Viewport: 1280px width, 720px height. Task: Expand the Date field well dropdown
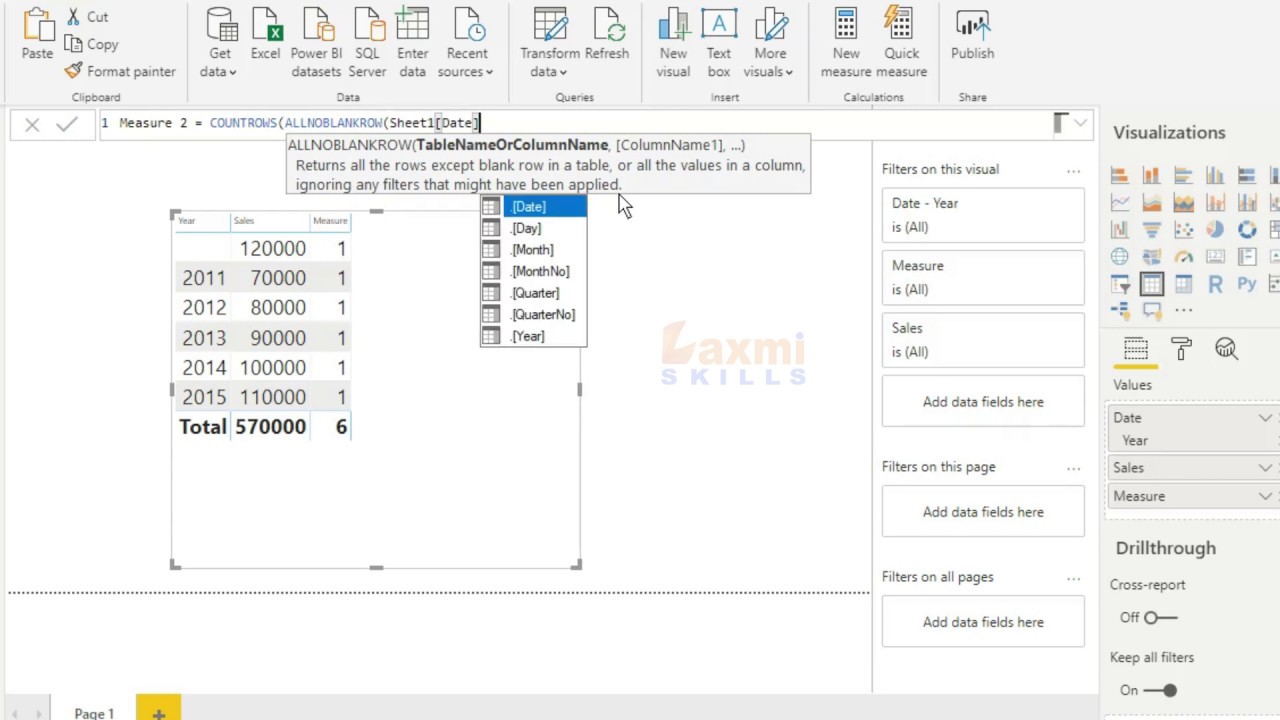pos(1265,418)
